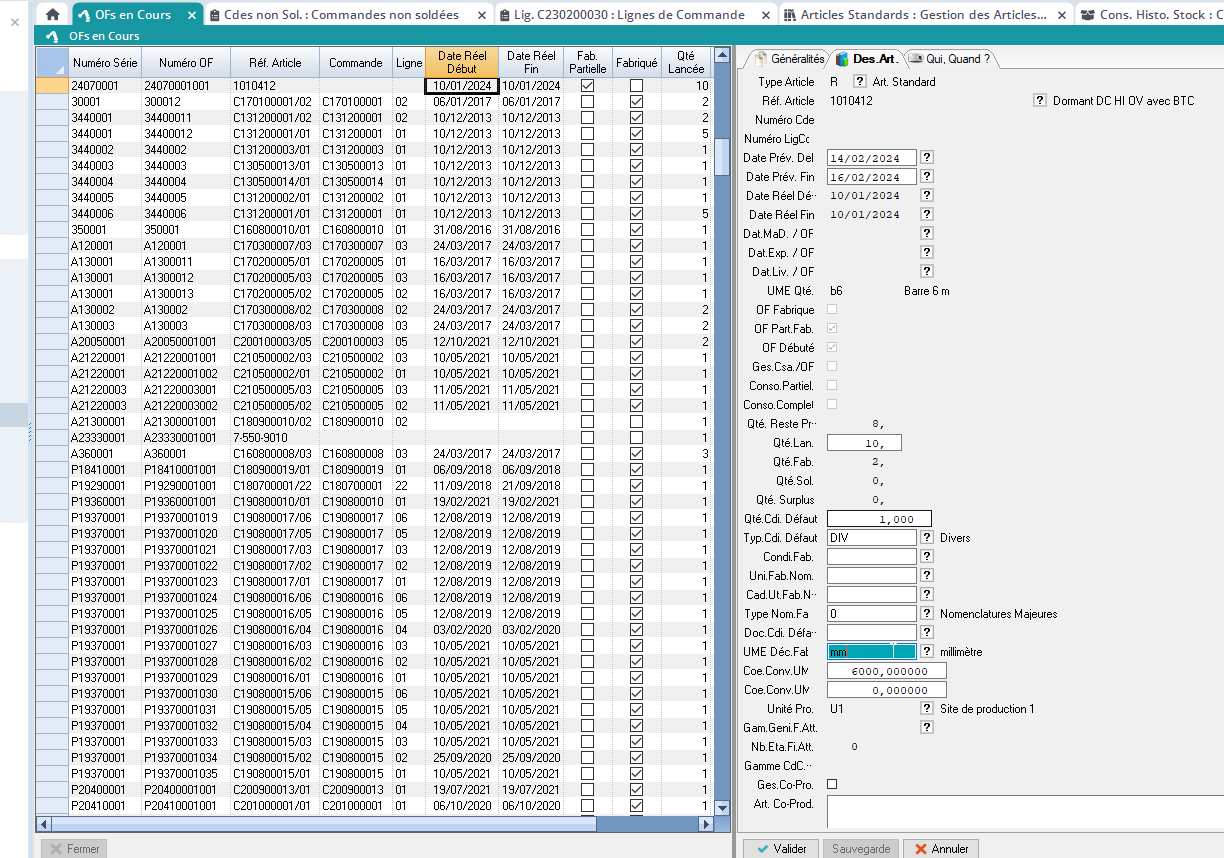Click lookup icon beside Dat.Liv. / OF
Viewport: 1224px width, 858px height.
click(927, 272)
